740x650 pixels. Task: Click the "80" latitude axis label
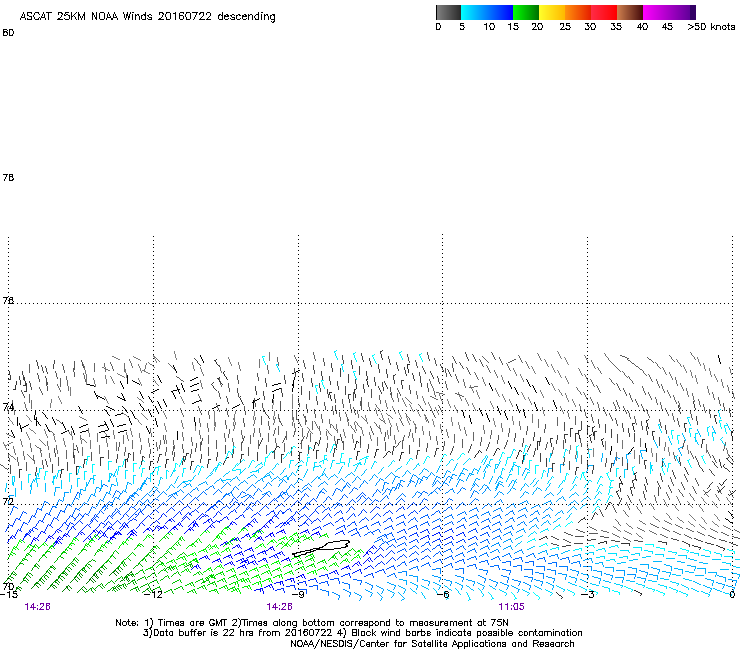click(8, 33)
